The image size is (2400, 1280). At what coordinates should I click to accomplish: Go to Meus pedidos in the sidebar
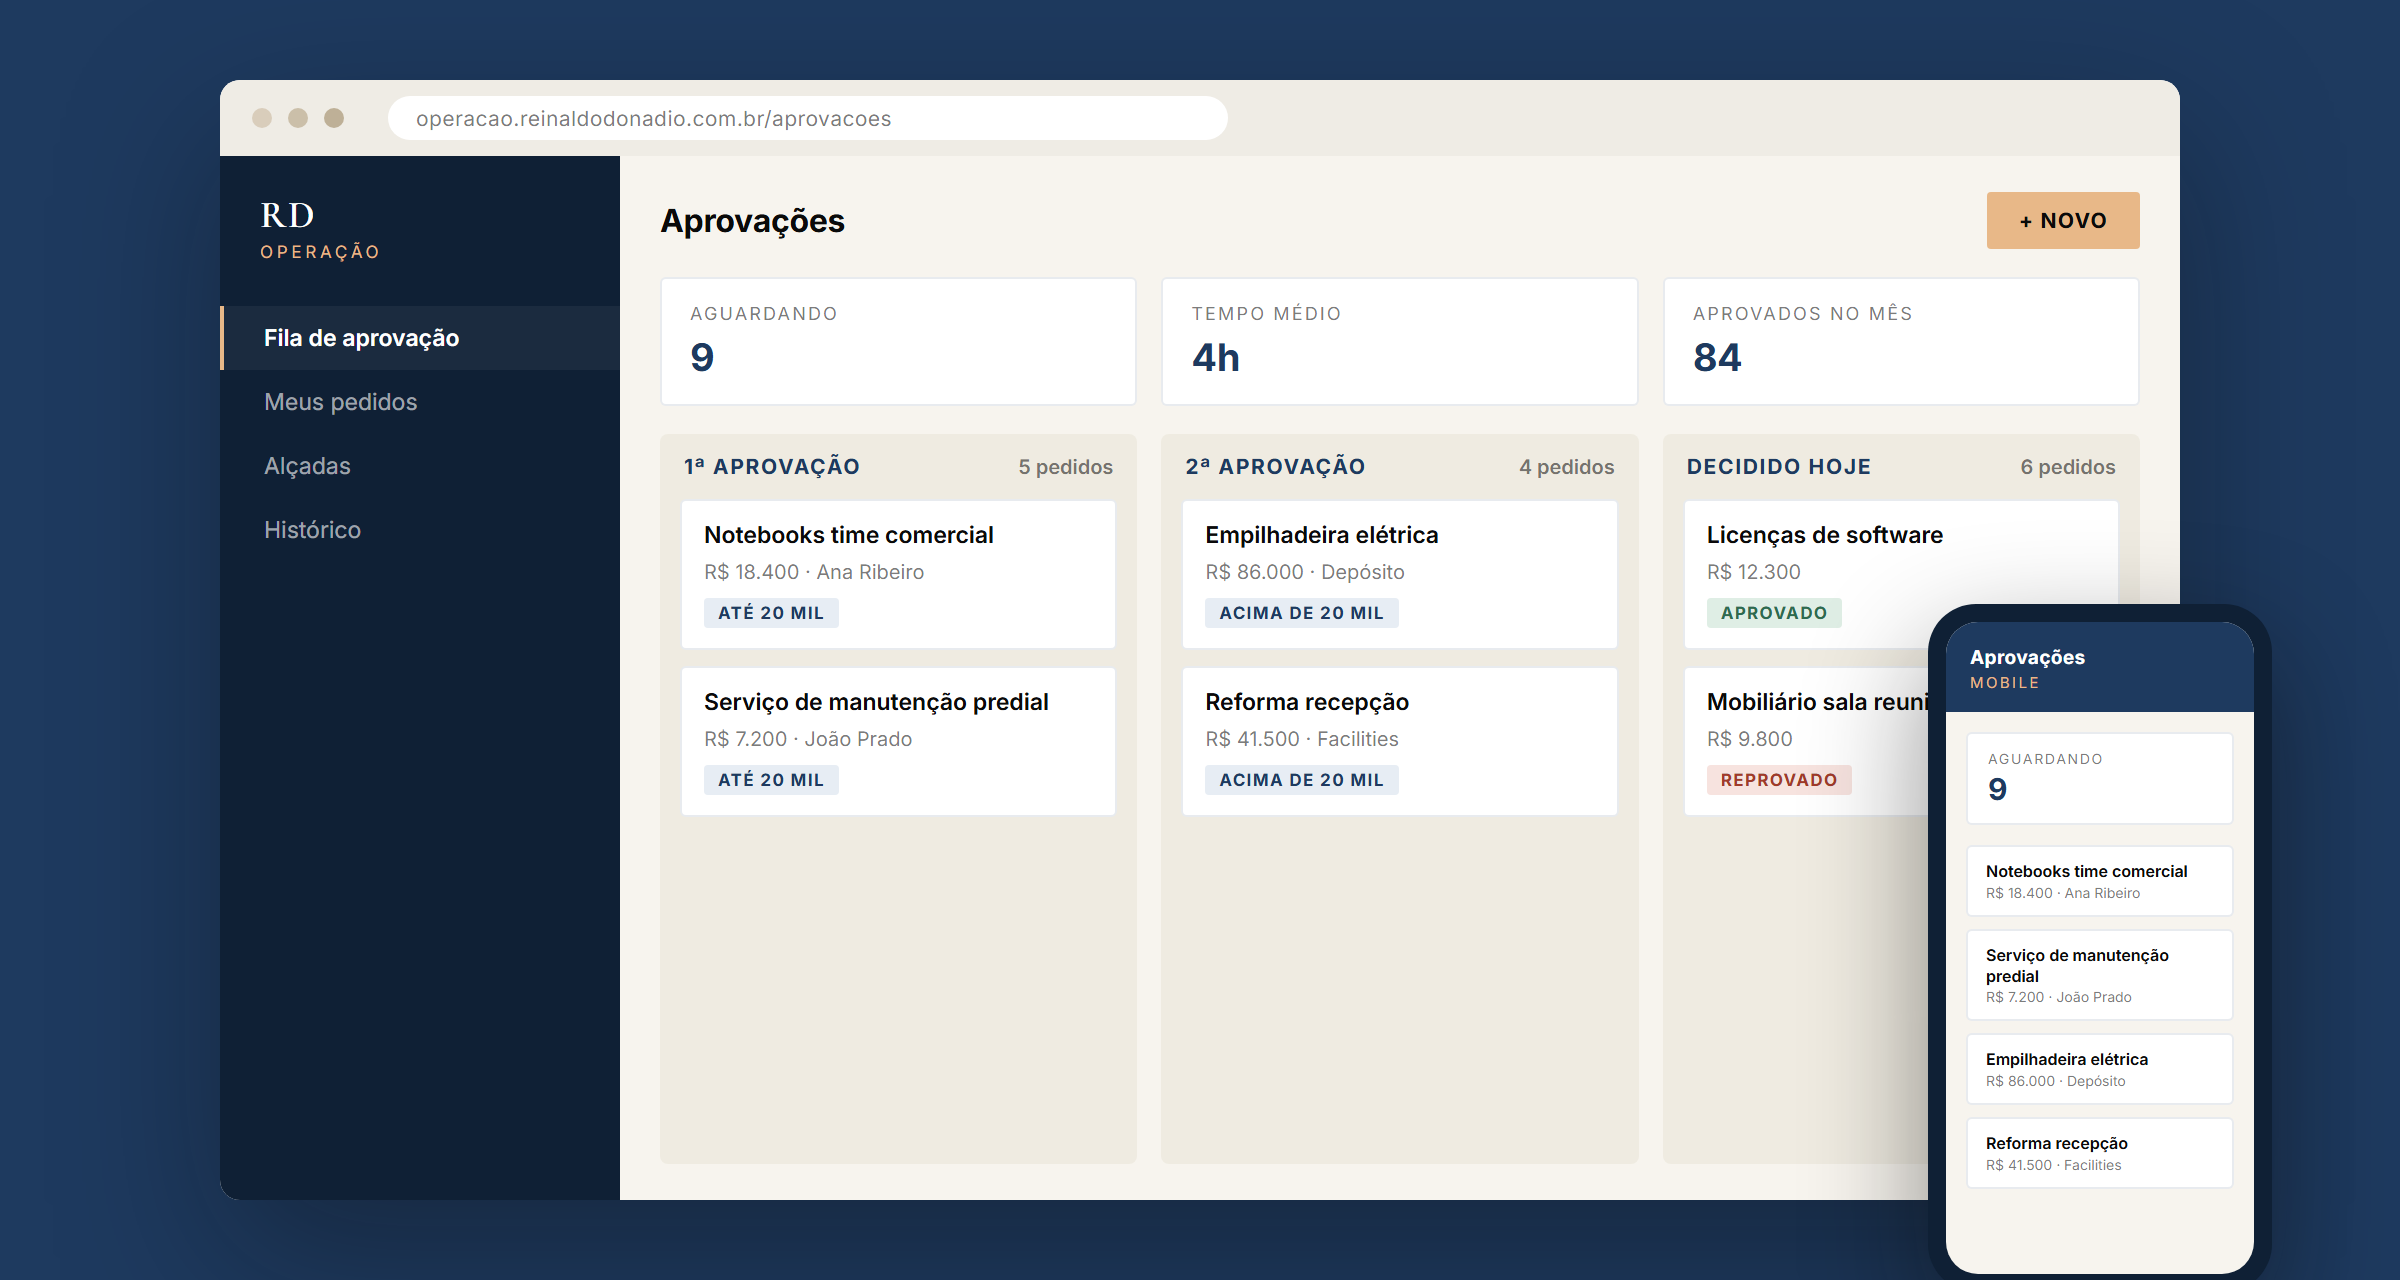[x=420, y=402]
